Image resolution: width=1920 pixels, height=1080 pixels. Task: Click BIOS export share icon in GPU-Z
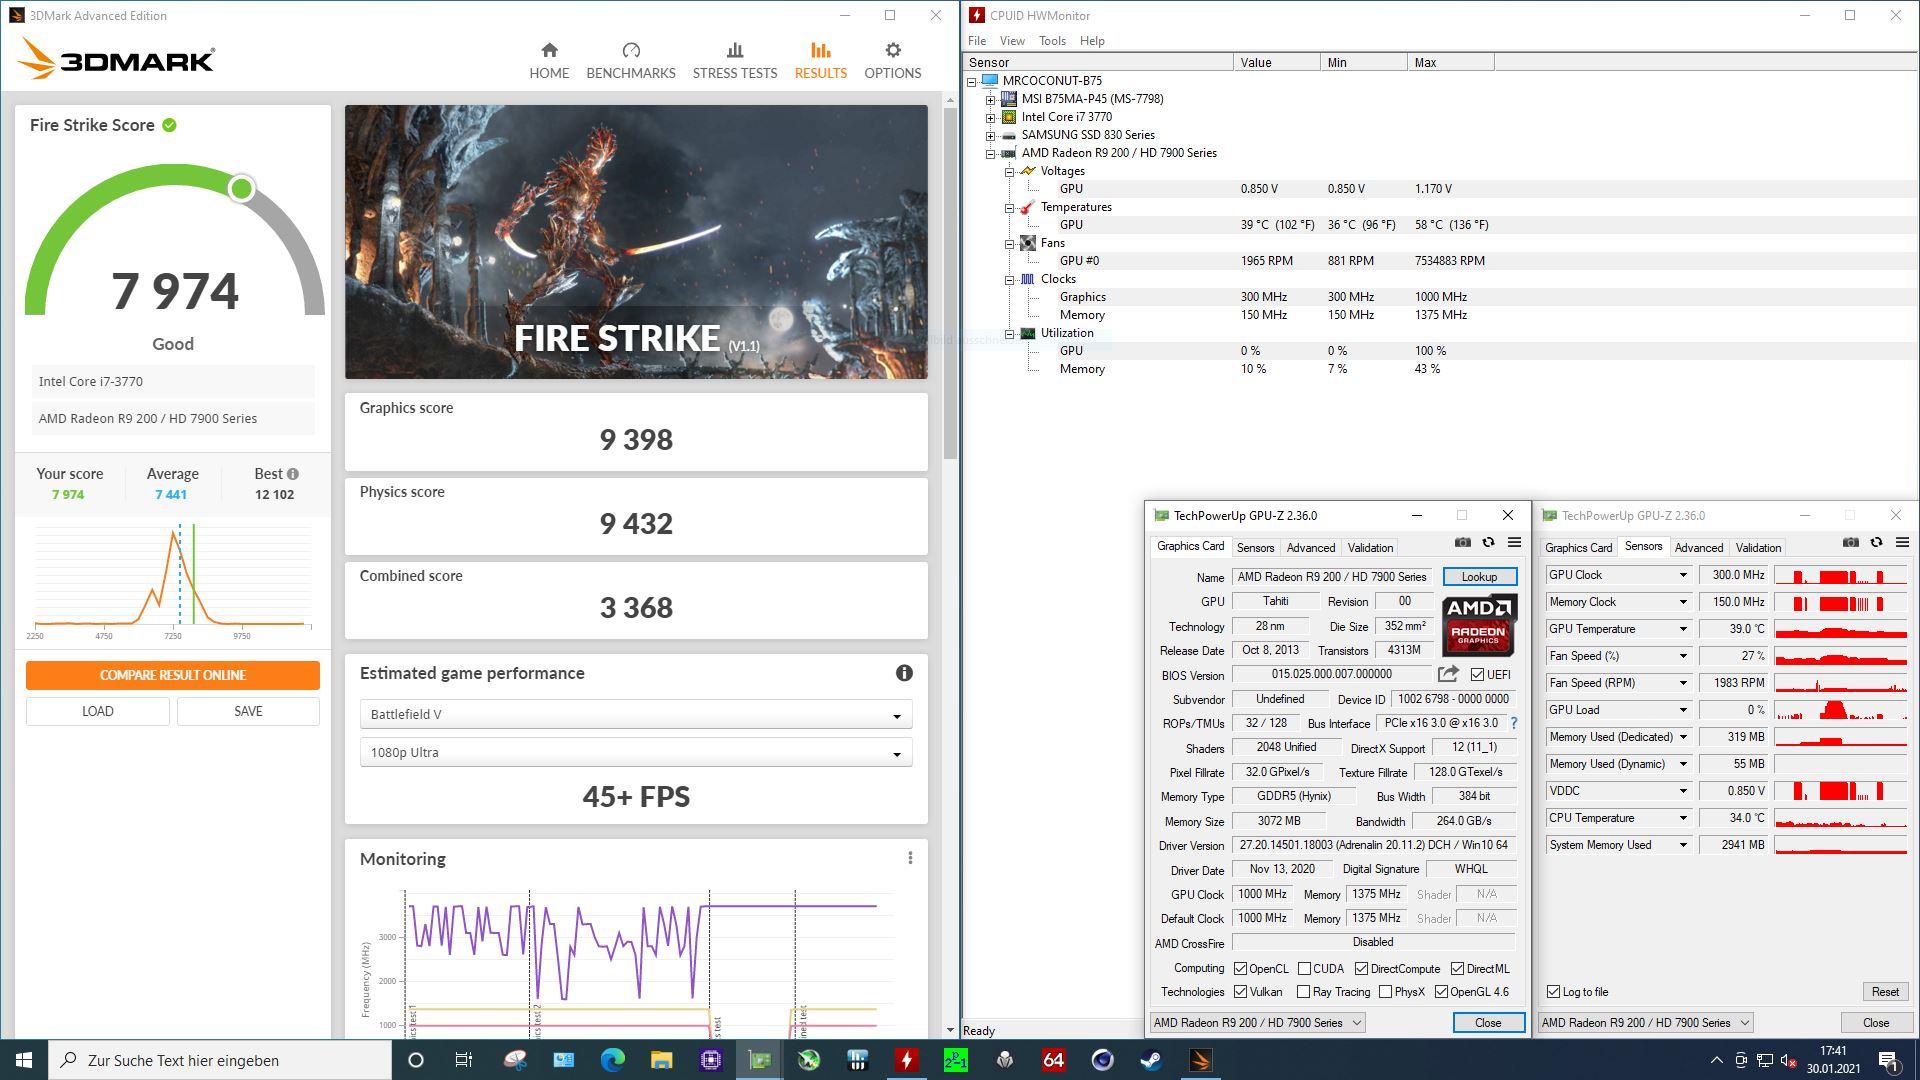click(1448, 674)
